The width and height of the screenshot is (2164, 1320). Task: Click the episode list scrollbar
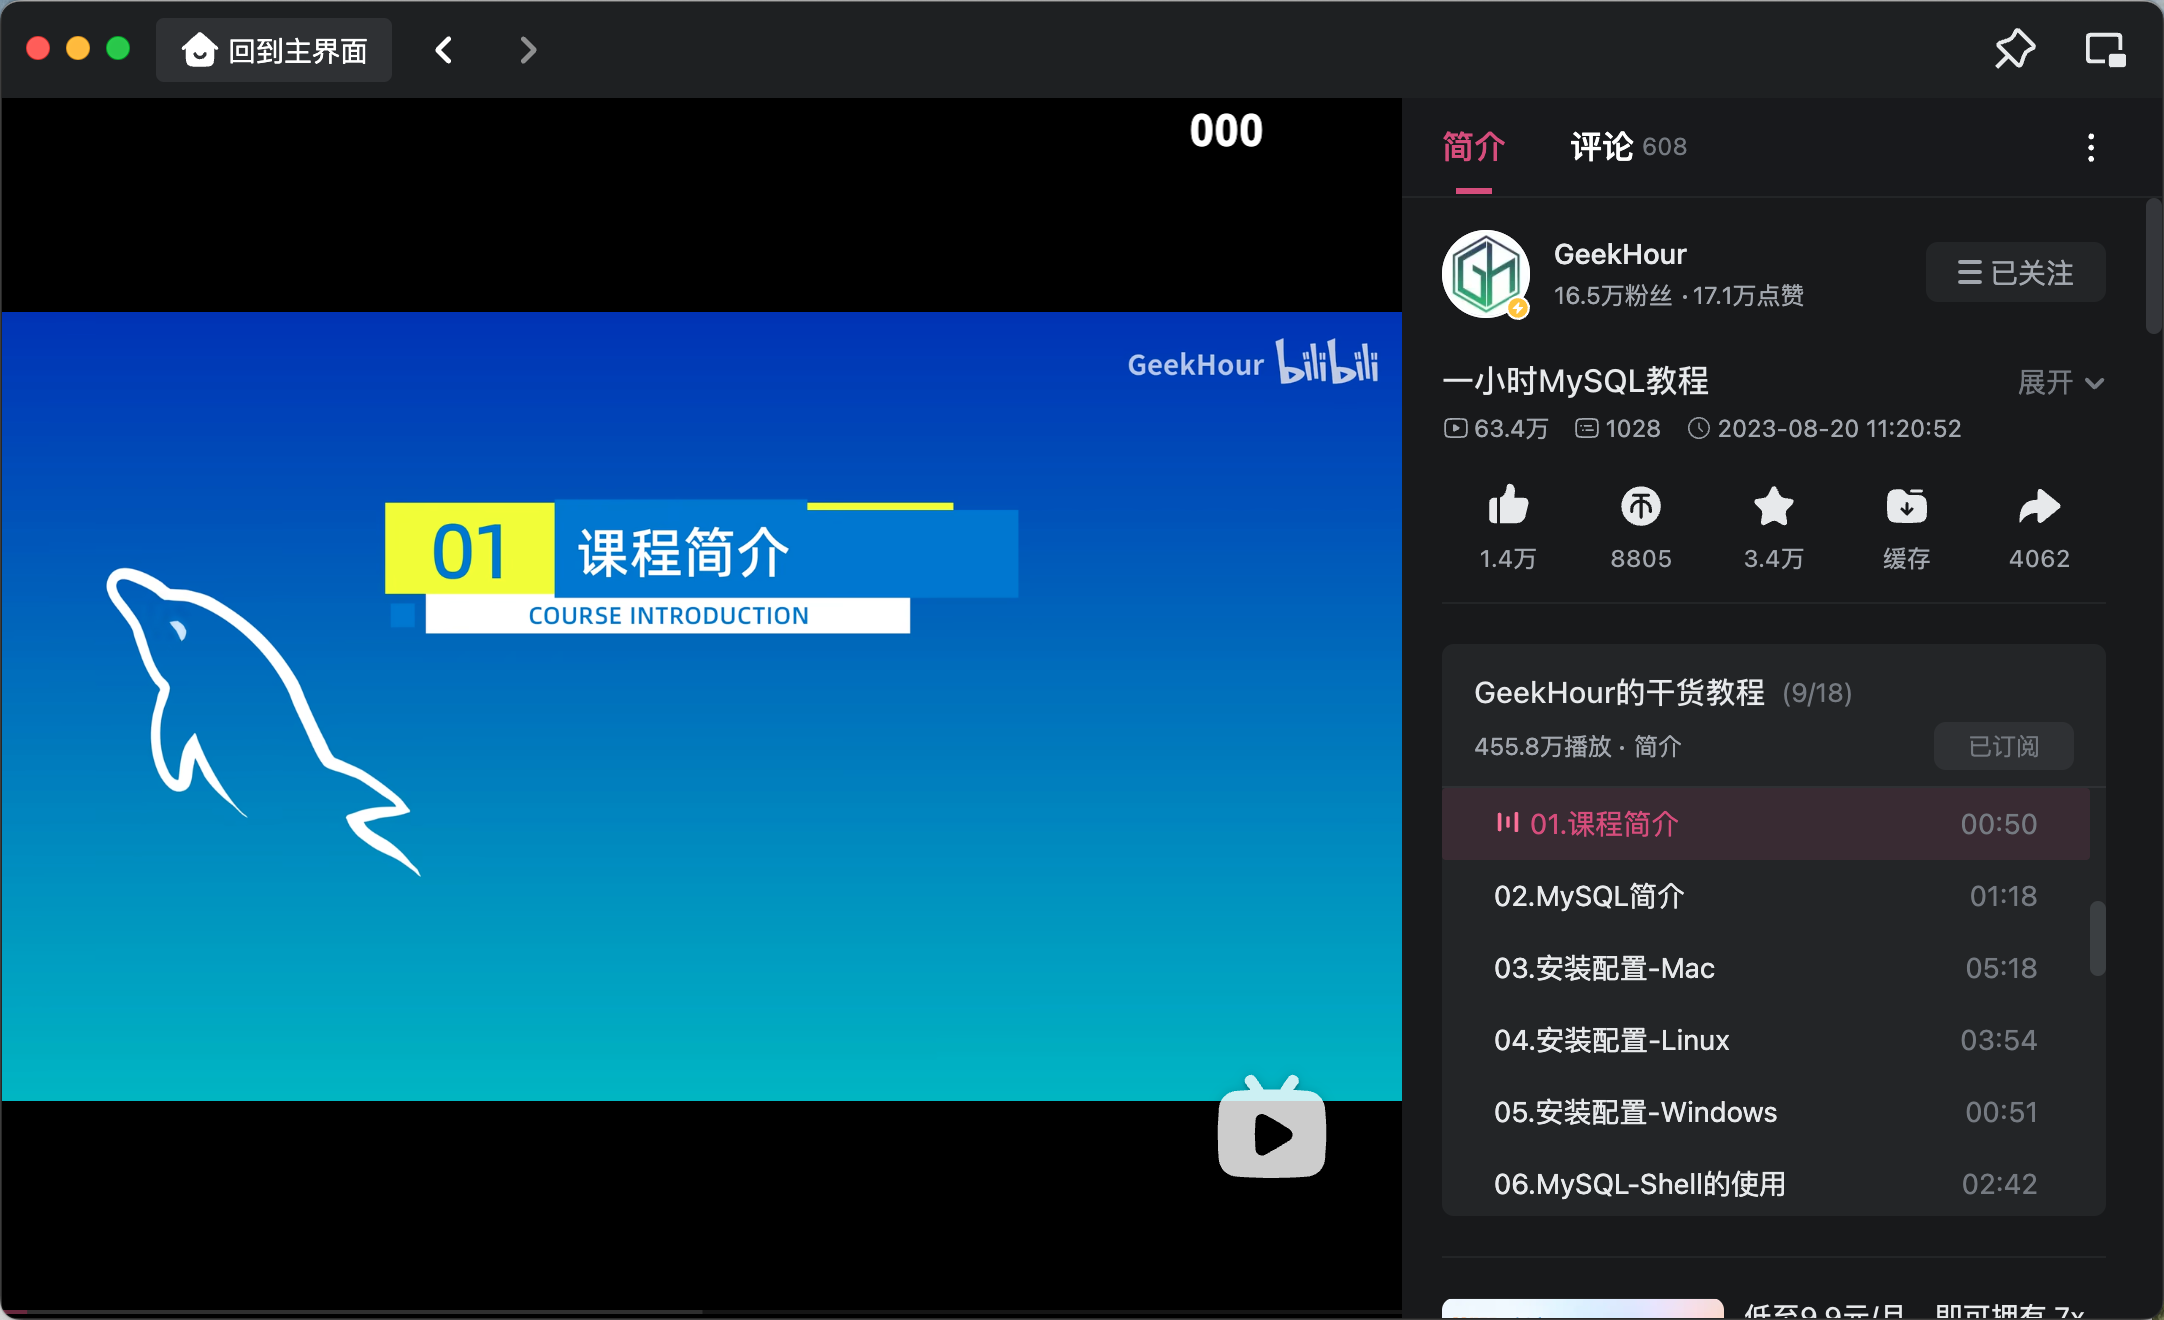[x=2097, y=938]
